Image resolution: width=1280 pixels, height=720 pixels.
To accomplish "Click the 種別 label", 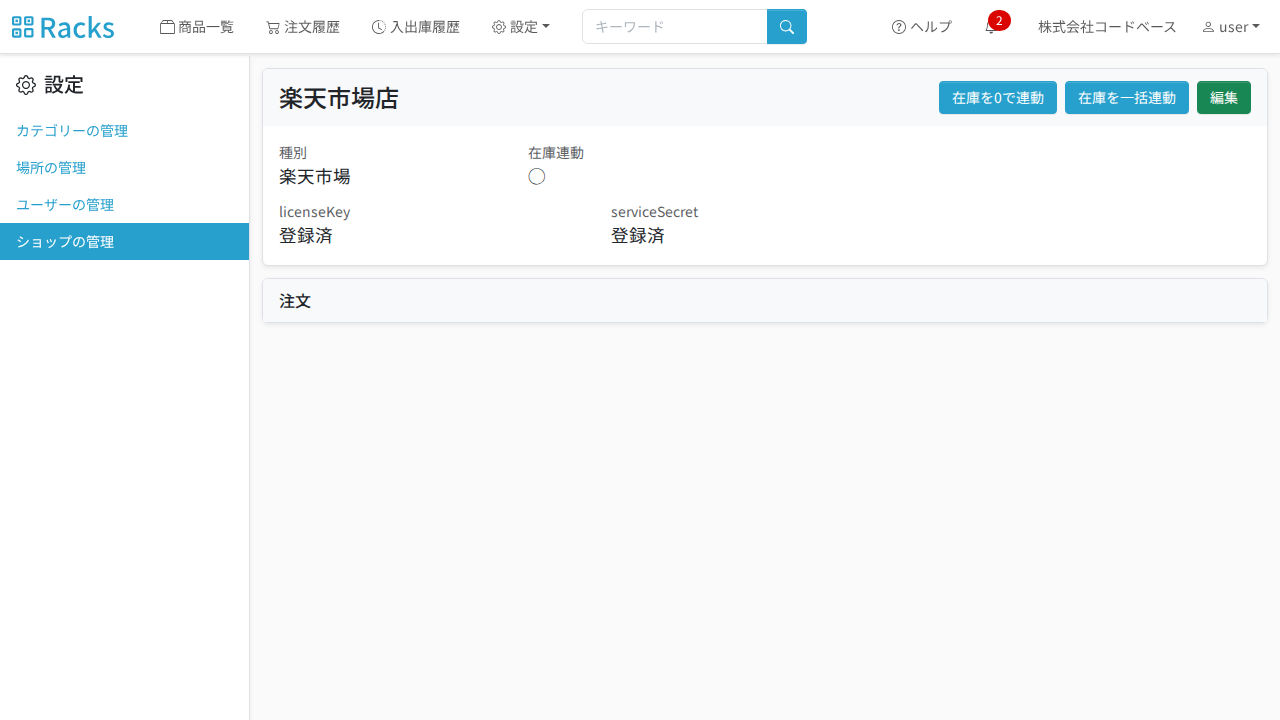I will (293, 153).
